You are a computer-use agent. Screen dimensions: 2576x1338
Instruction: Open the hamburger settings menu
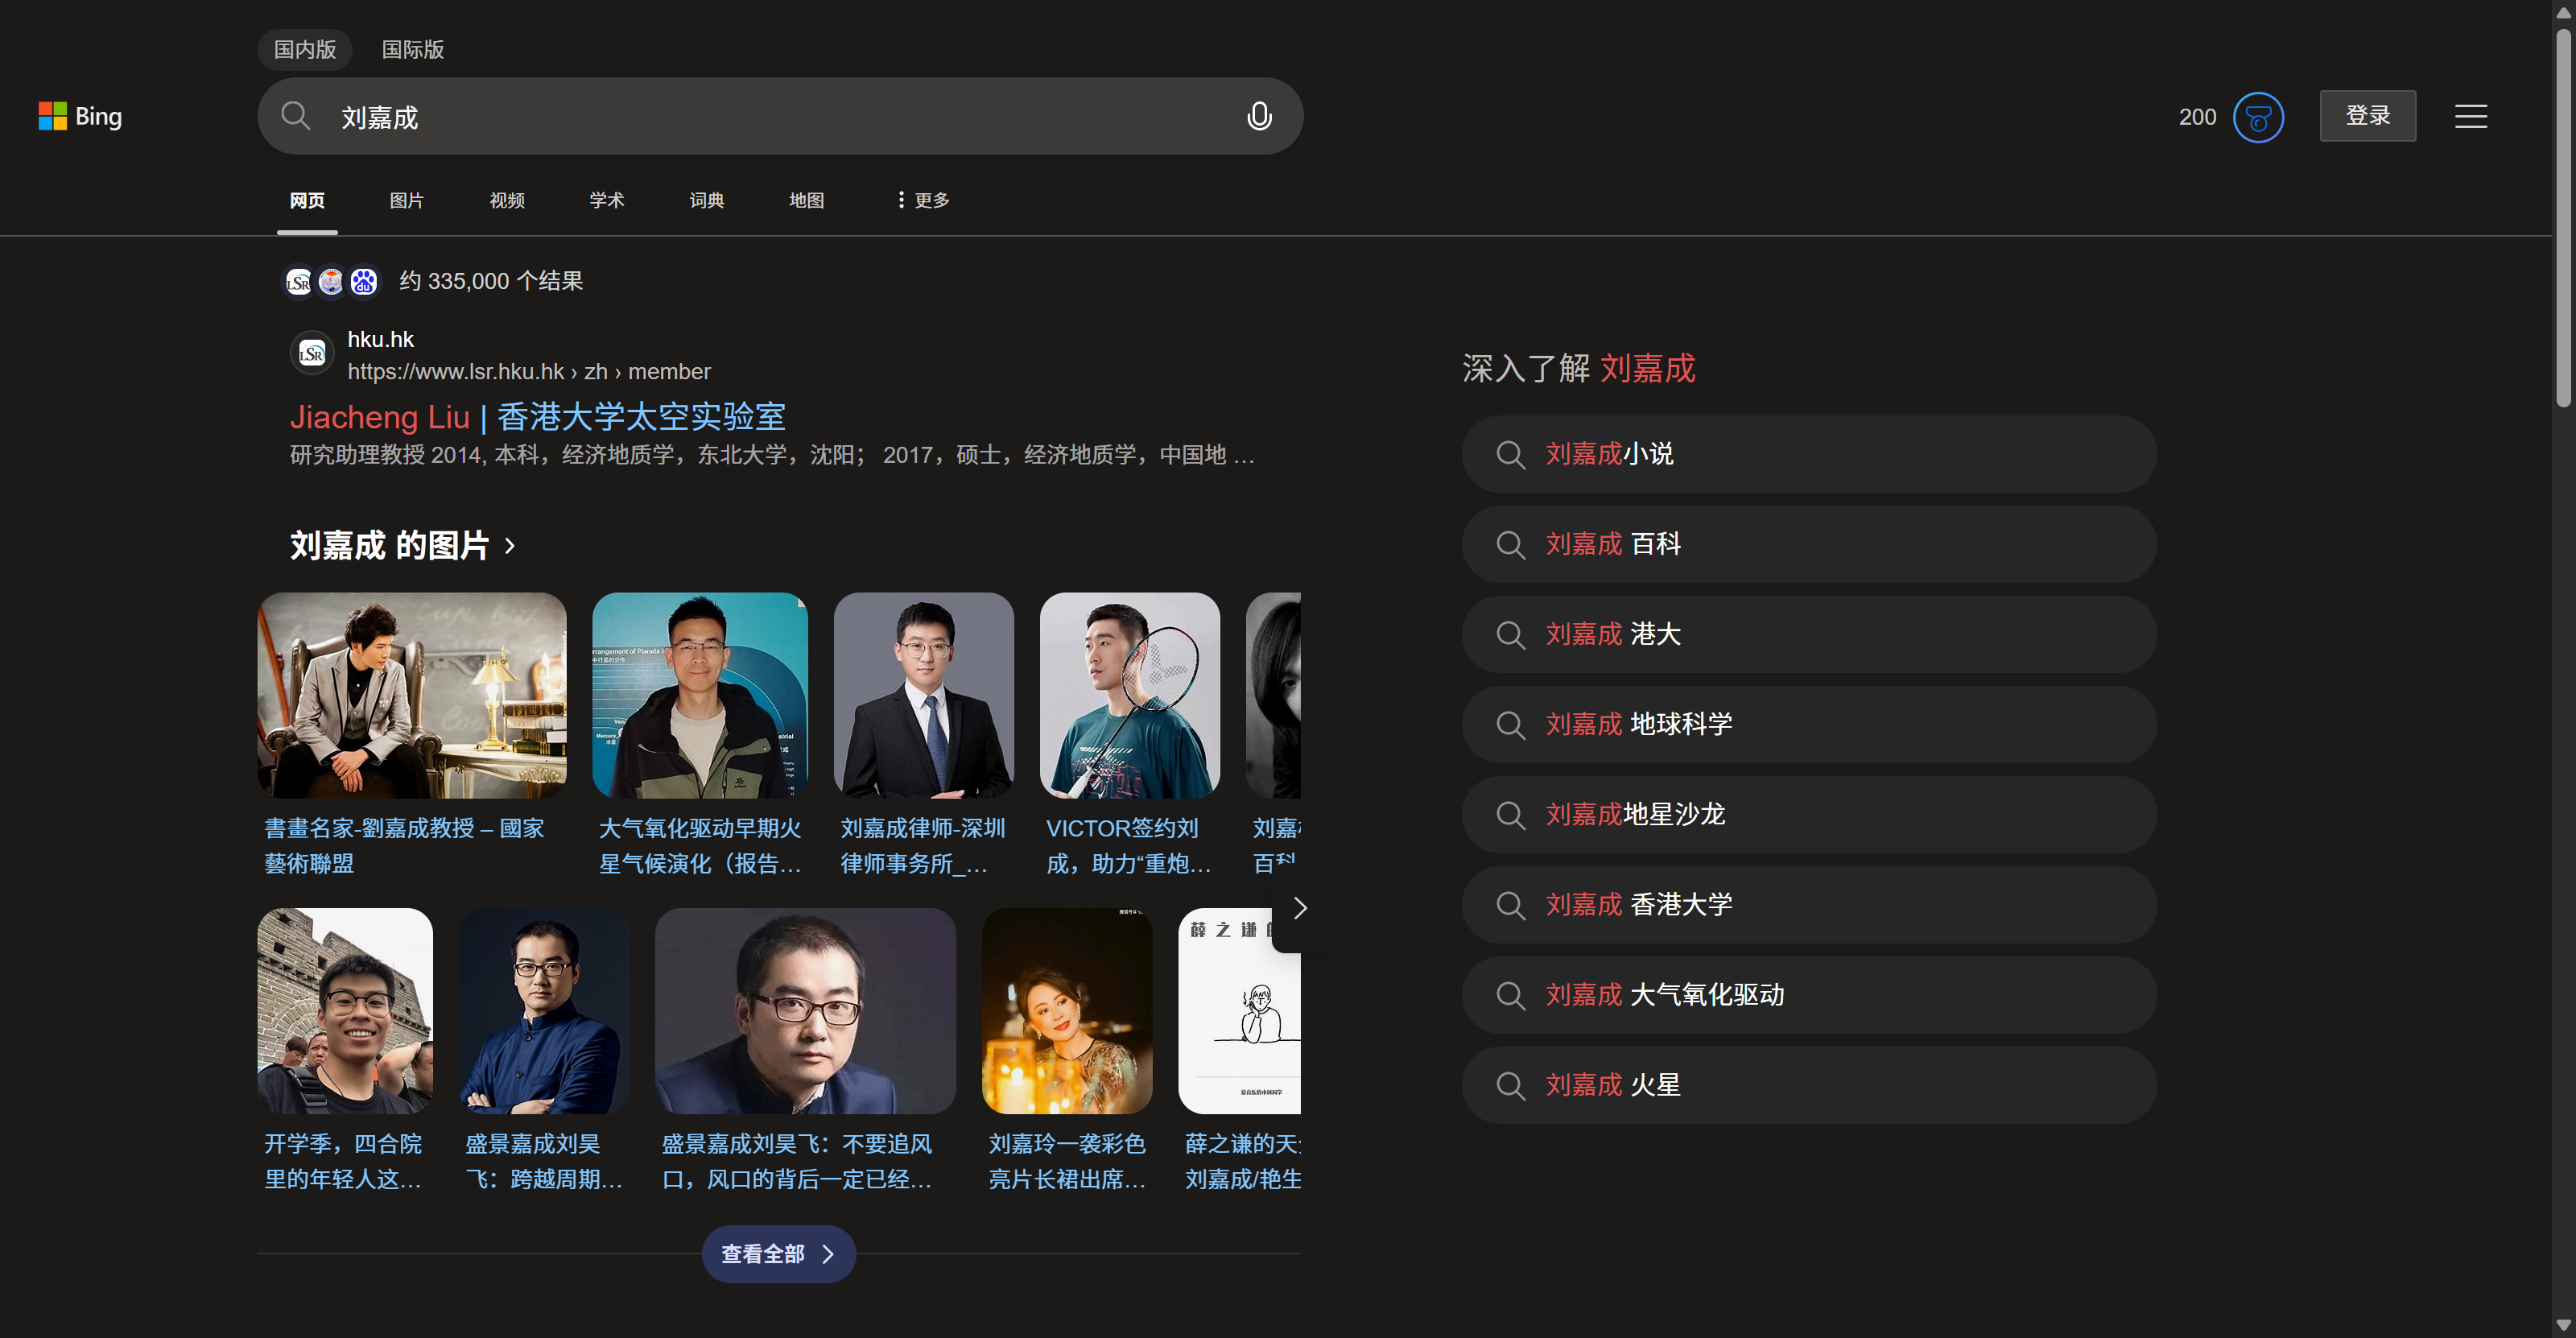click(2470, 117)
